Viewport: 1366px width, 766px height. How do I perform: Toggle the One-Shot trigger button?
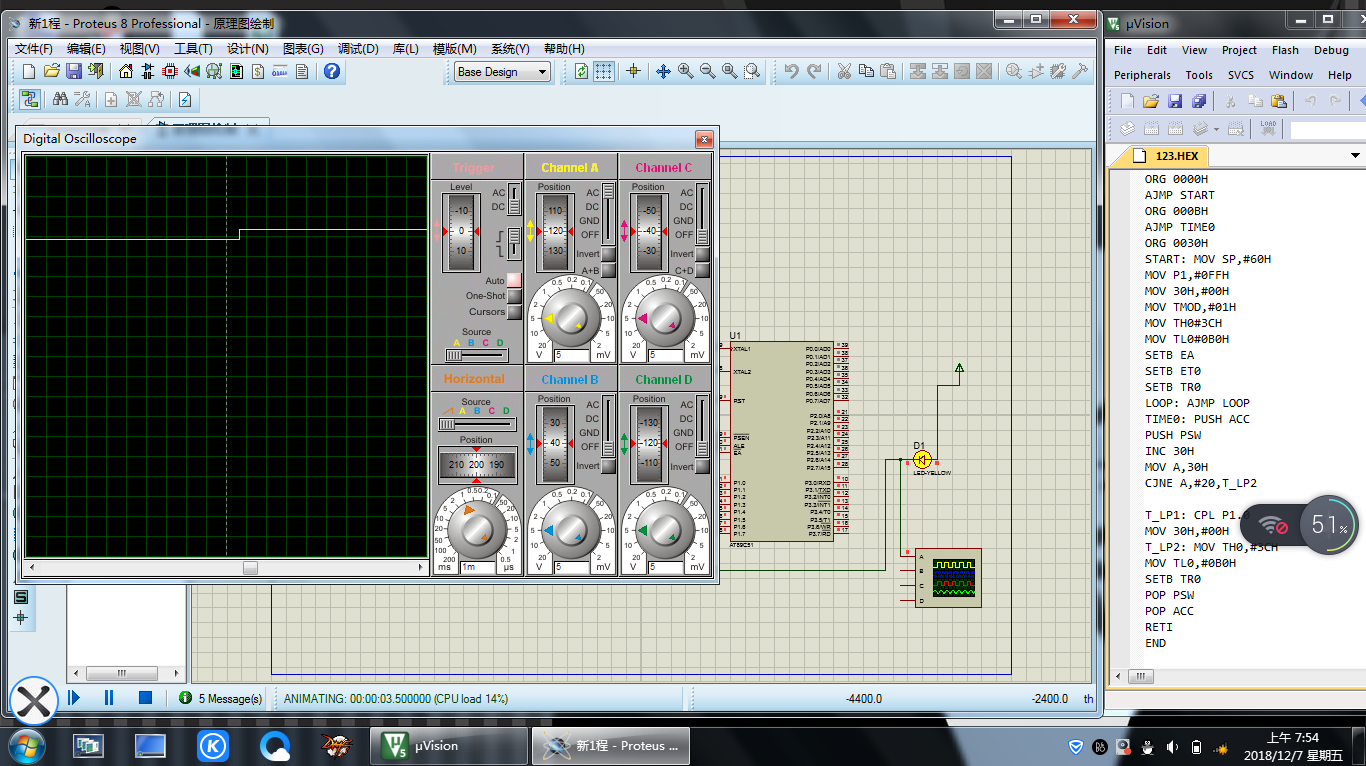pyautogui.click(x=514, y=296)
